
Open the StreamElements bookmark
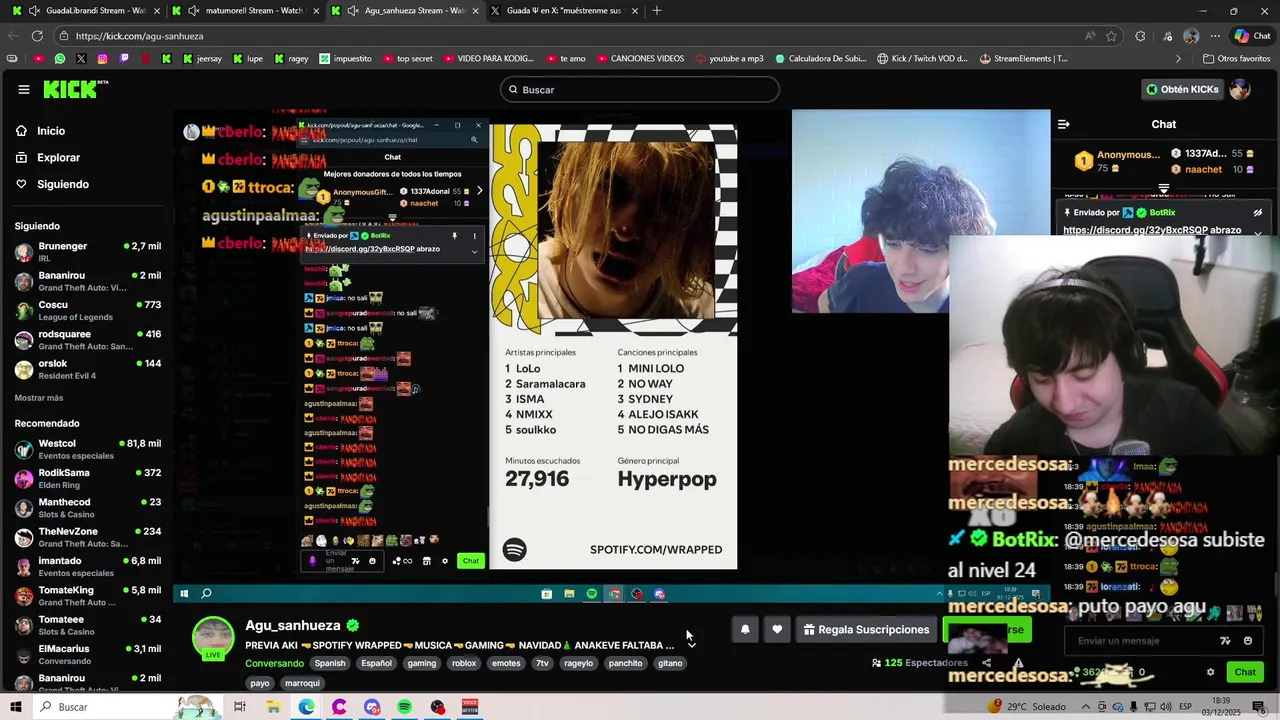1024,59
